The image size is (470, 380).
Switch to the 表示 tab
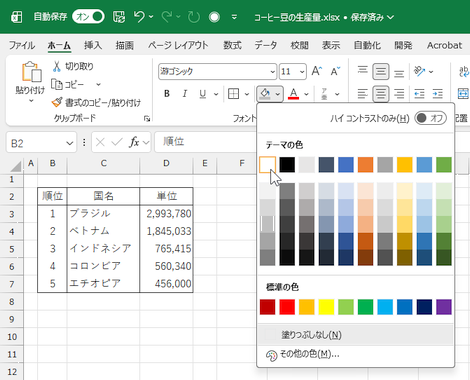331,45
